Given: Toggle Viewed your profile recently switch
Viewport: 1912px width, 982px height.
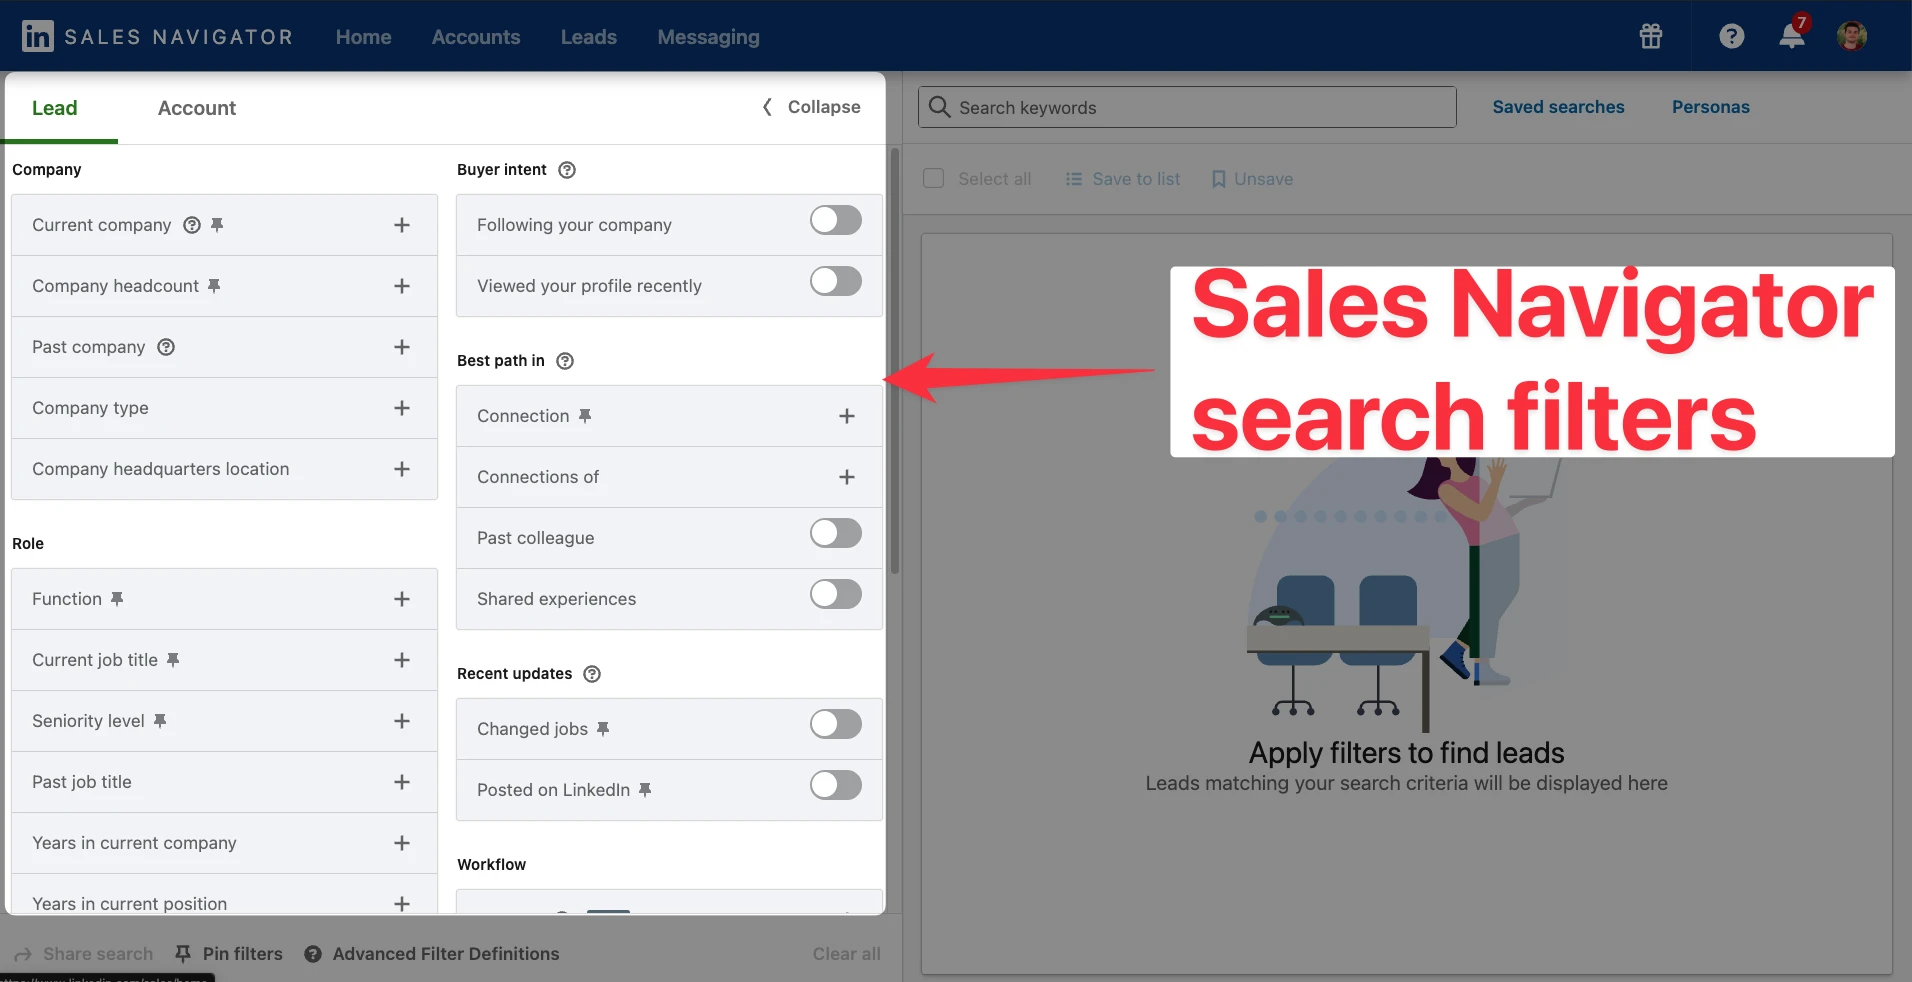Looking at the screenshot, I should [x=836, y=281].
